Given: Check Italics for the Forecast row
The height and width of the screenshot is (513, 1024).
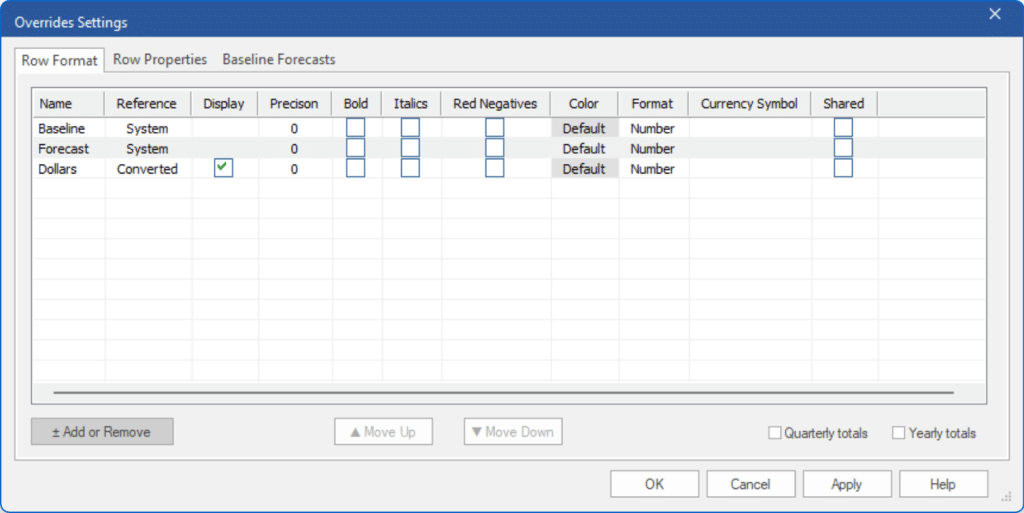Looking at the screenshot, I should coord(410,148).
